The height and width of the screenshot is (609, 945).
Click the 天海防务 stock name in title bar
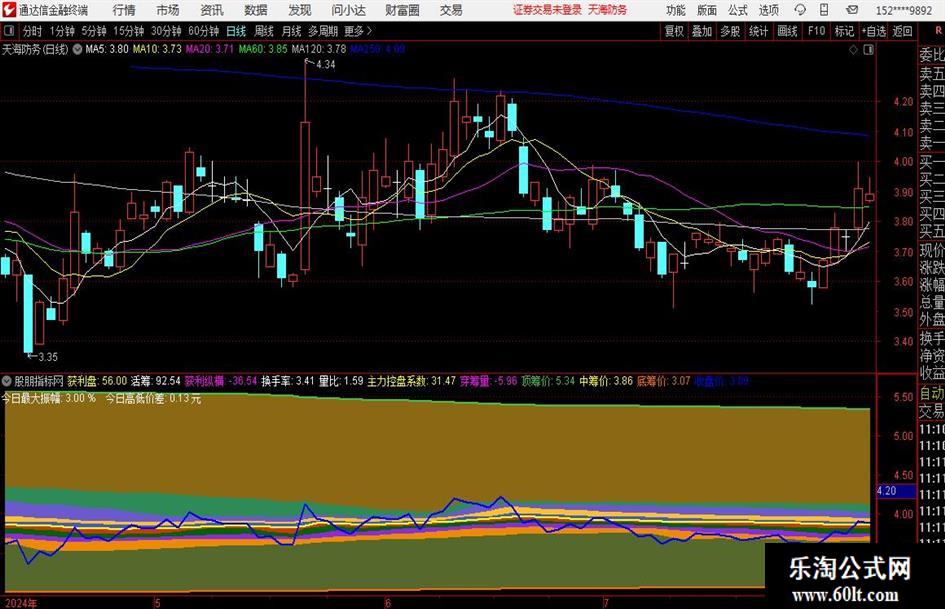click(x=608, y=10)
